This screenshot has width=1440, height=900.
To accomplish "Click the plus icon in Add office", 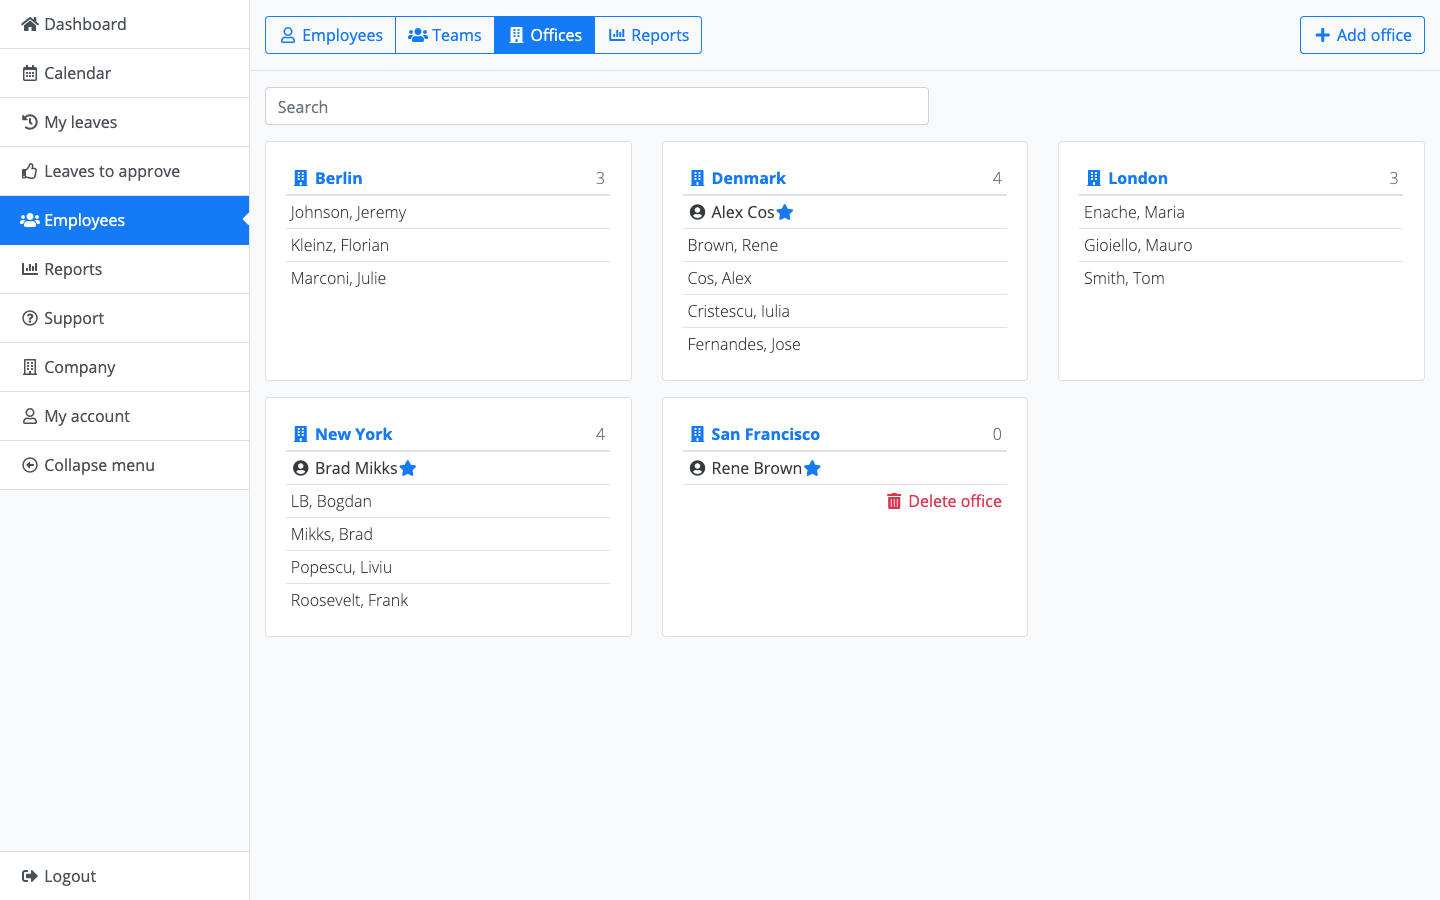I will 1322,35.
